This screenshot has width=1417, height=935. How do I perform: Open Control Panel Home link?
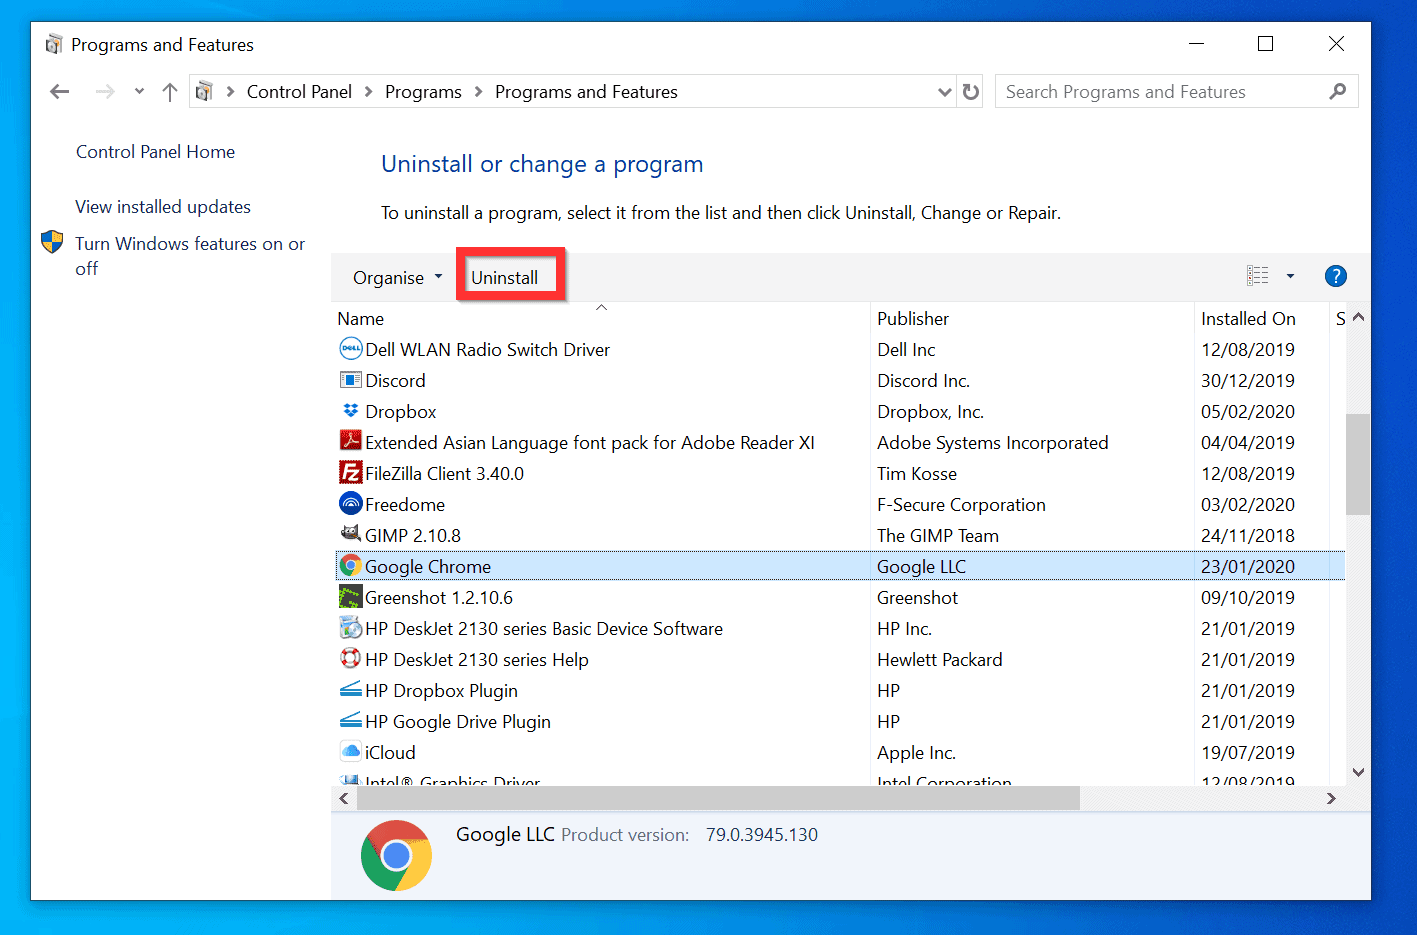click(155, 152)
